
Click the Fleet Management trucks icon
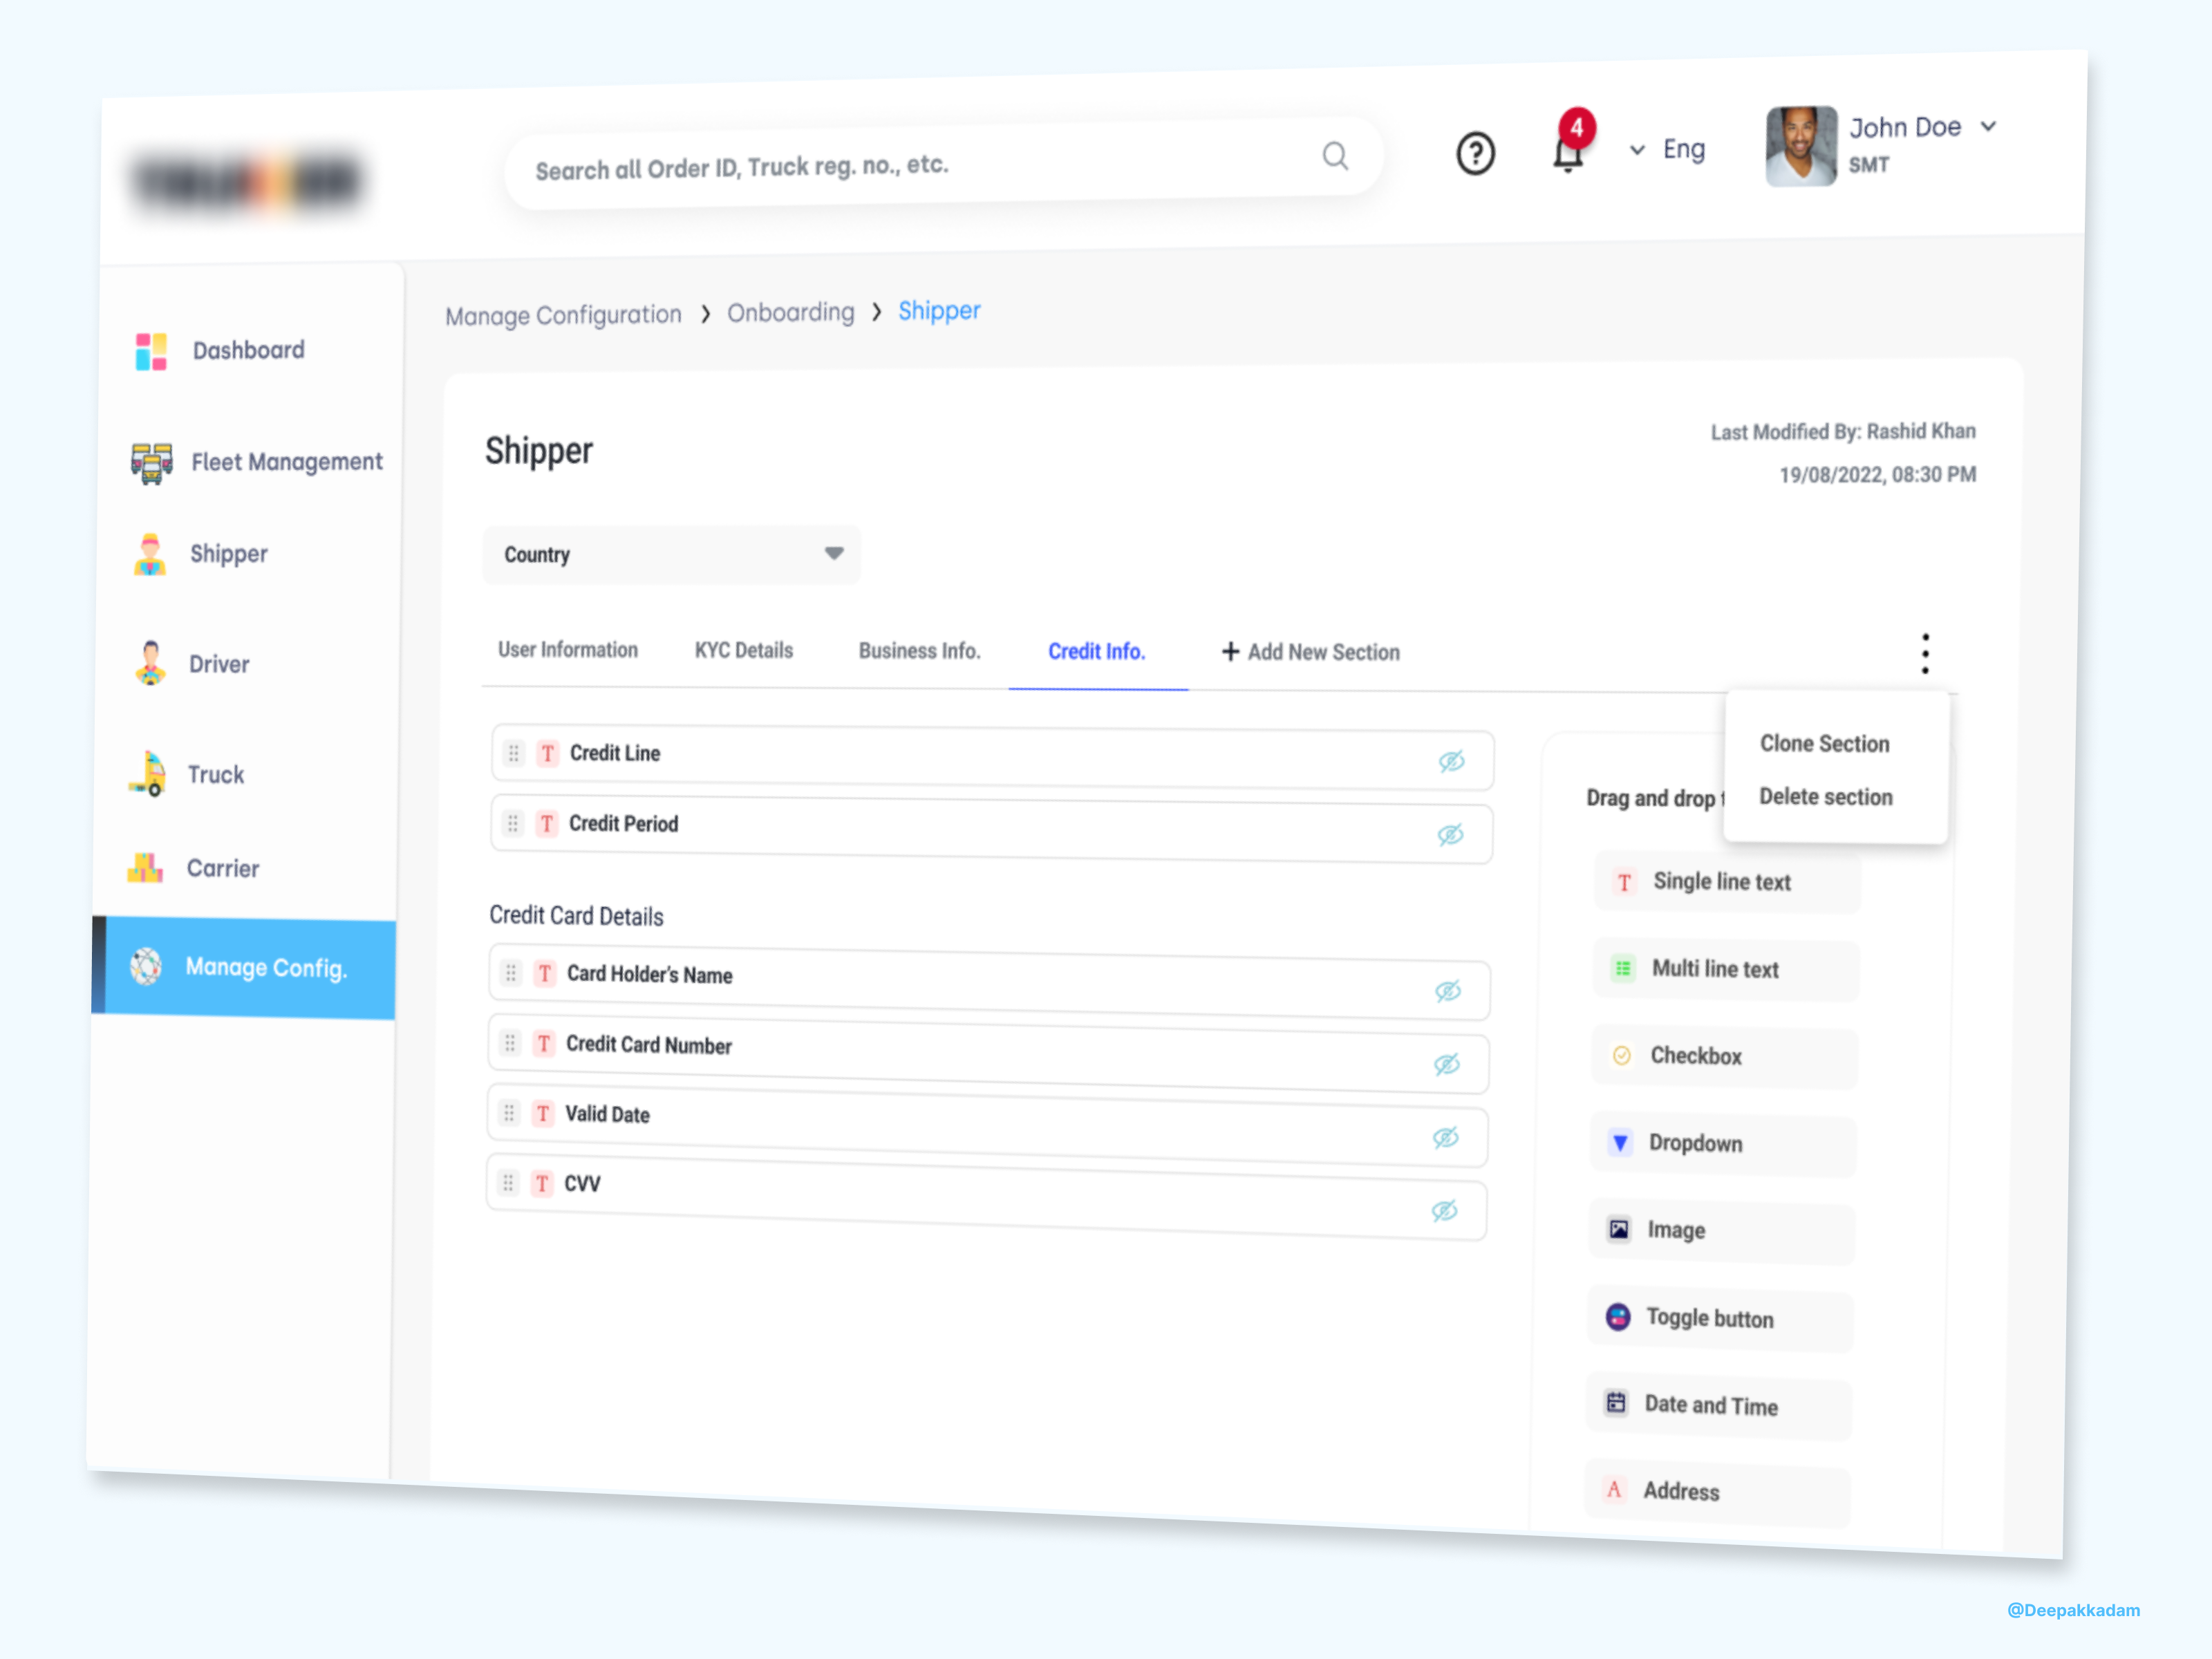pyautogui.click(x=151, y=463)
